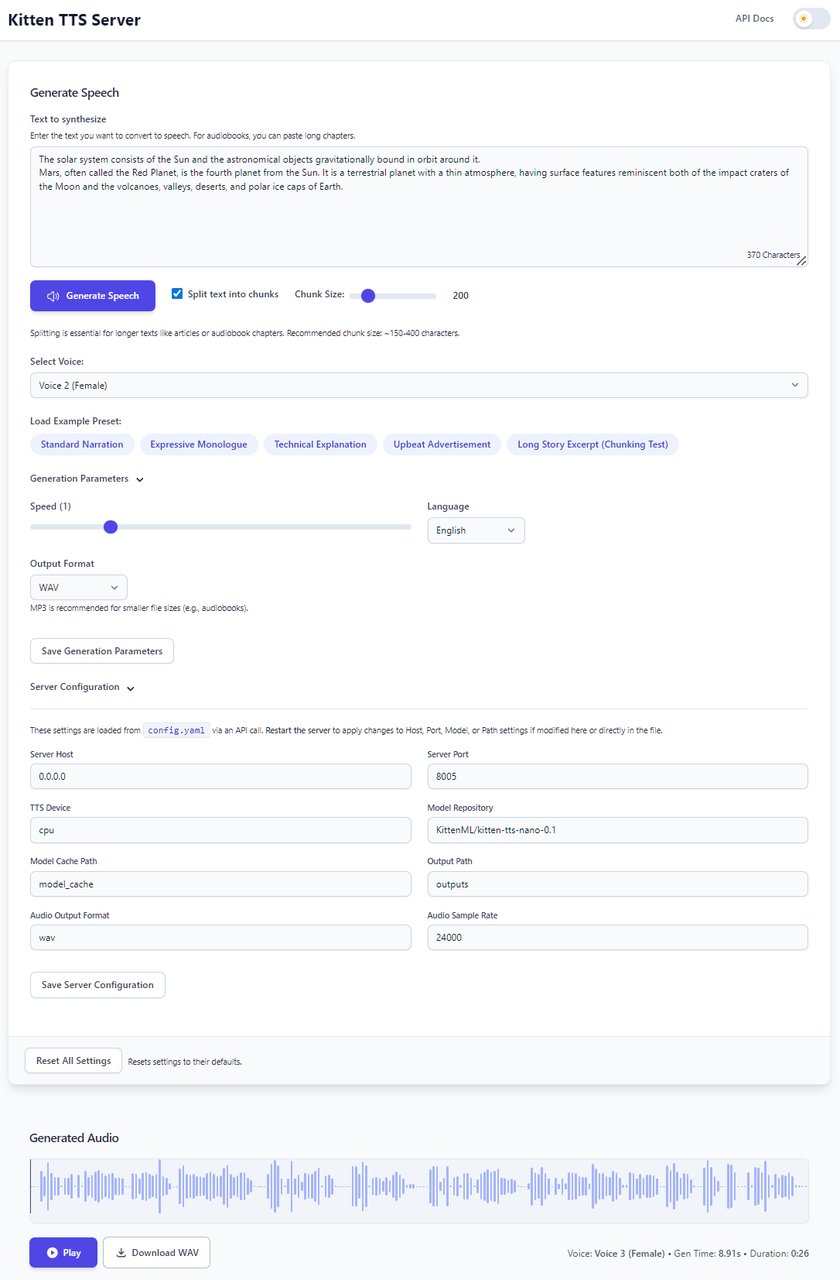Click the download icon on Download WAV

click(x=124, y=1252)
